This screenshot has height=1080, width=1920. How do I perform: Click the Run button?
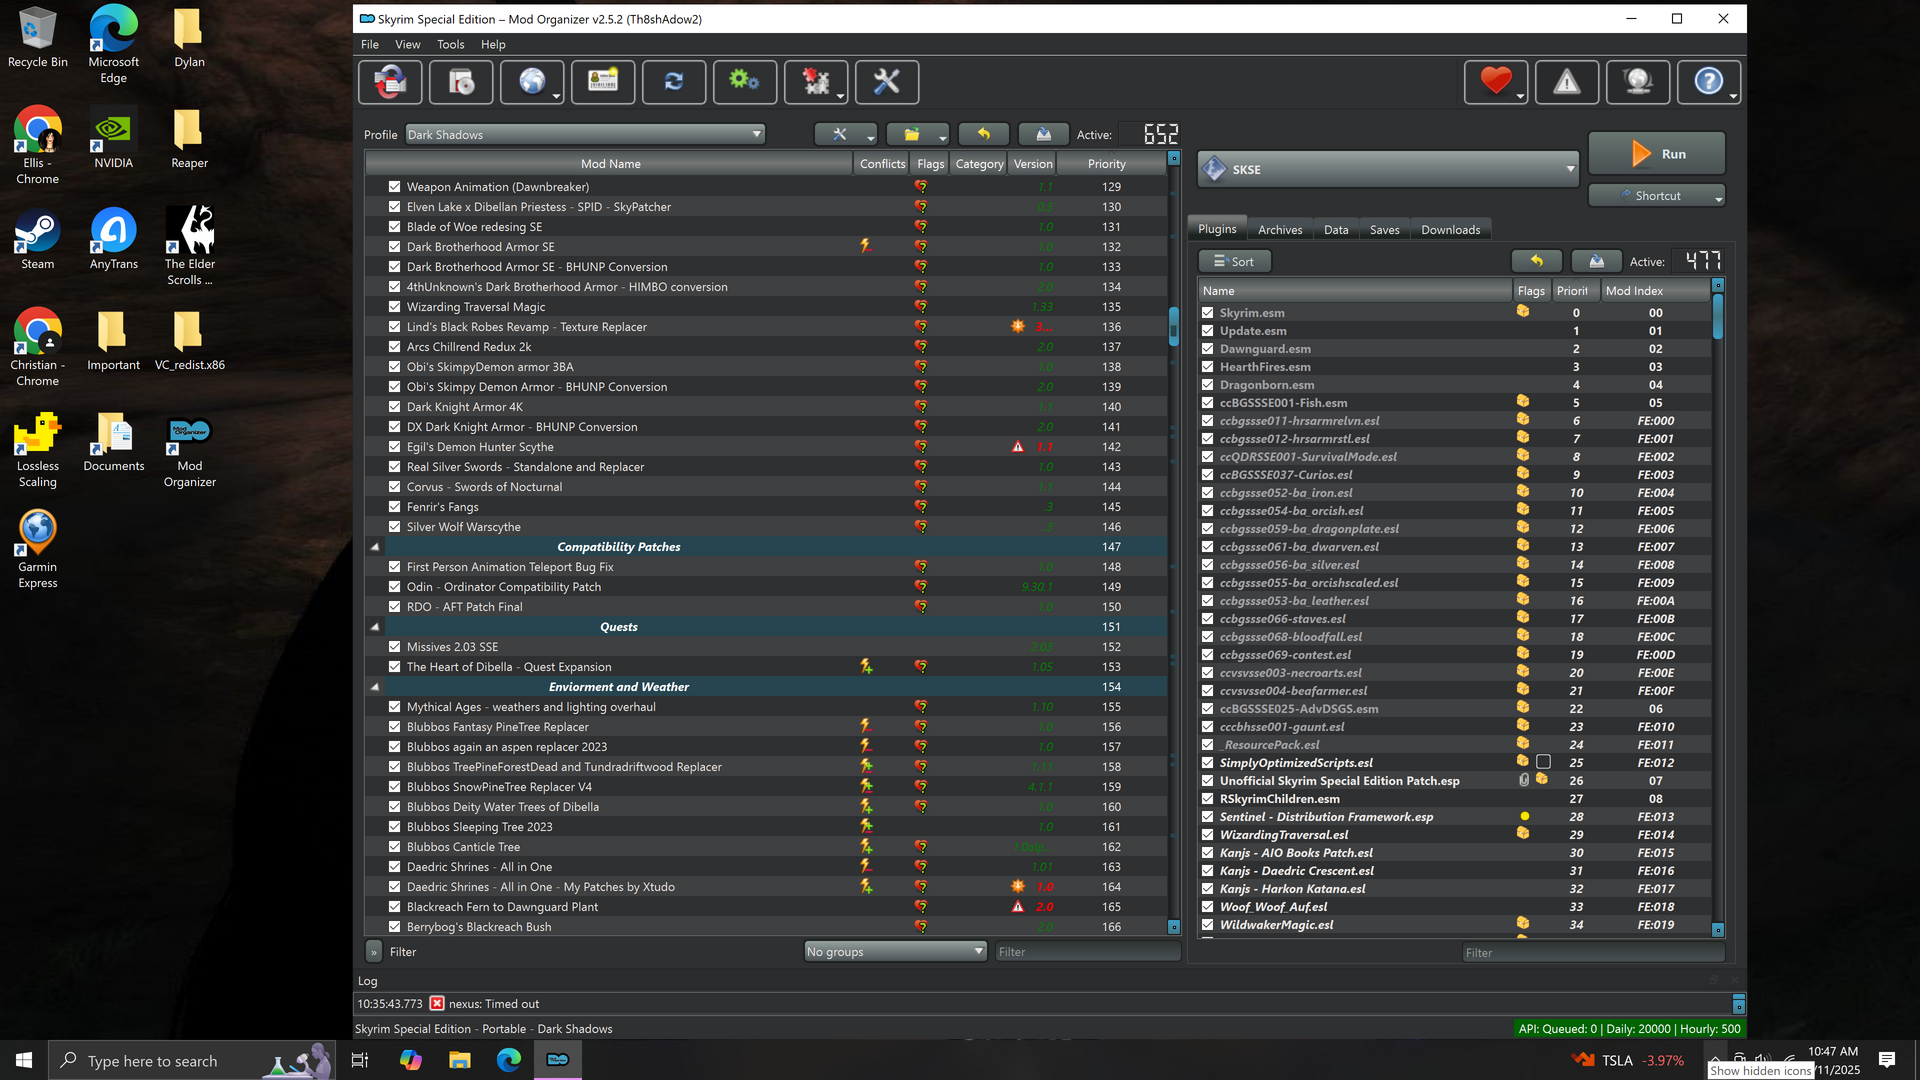(1657, 154)
